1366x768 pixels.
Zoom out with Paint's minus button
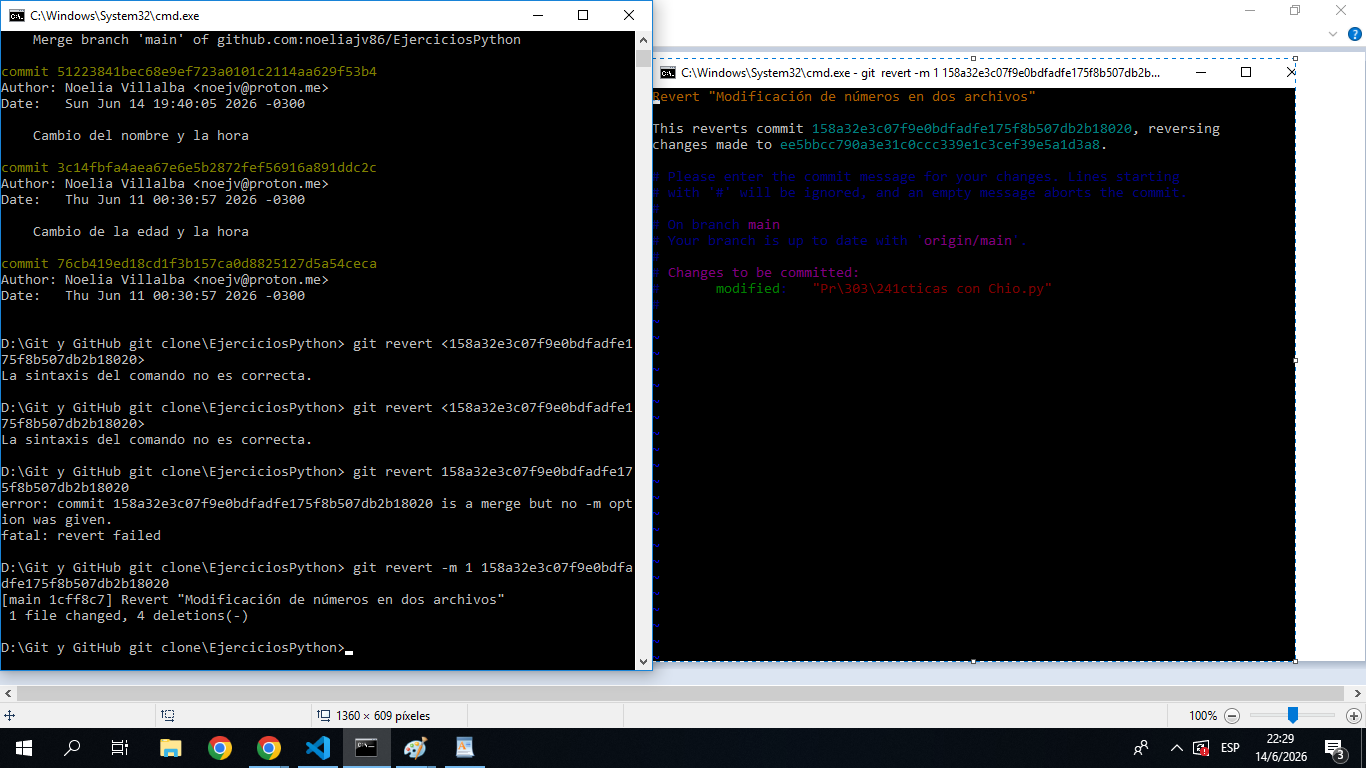(1232, 716)
